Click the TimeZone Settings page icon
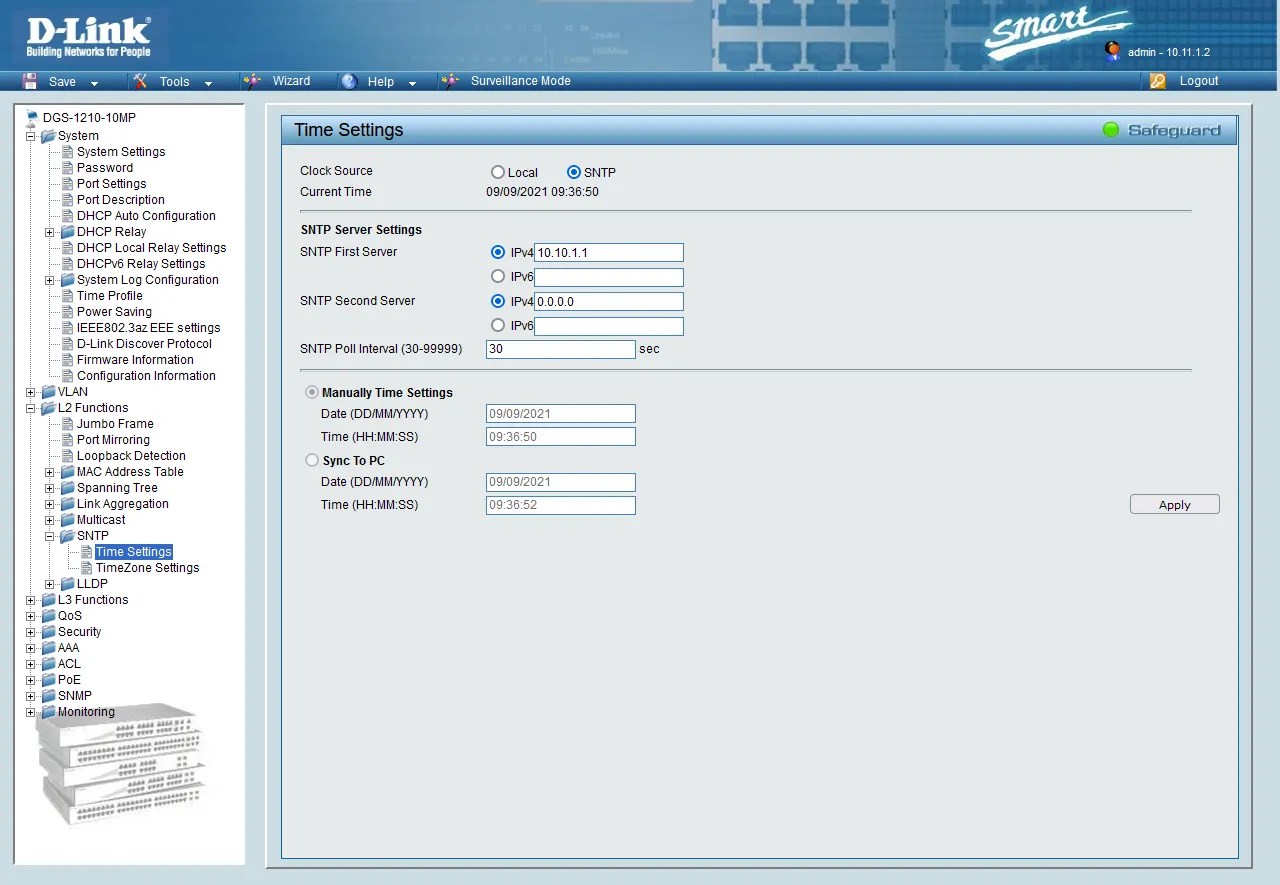The image size is (1280, 885). tap(87, 568)
